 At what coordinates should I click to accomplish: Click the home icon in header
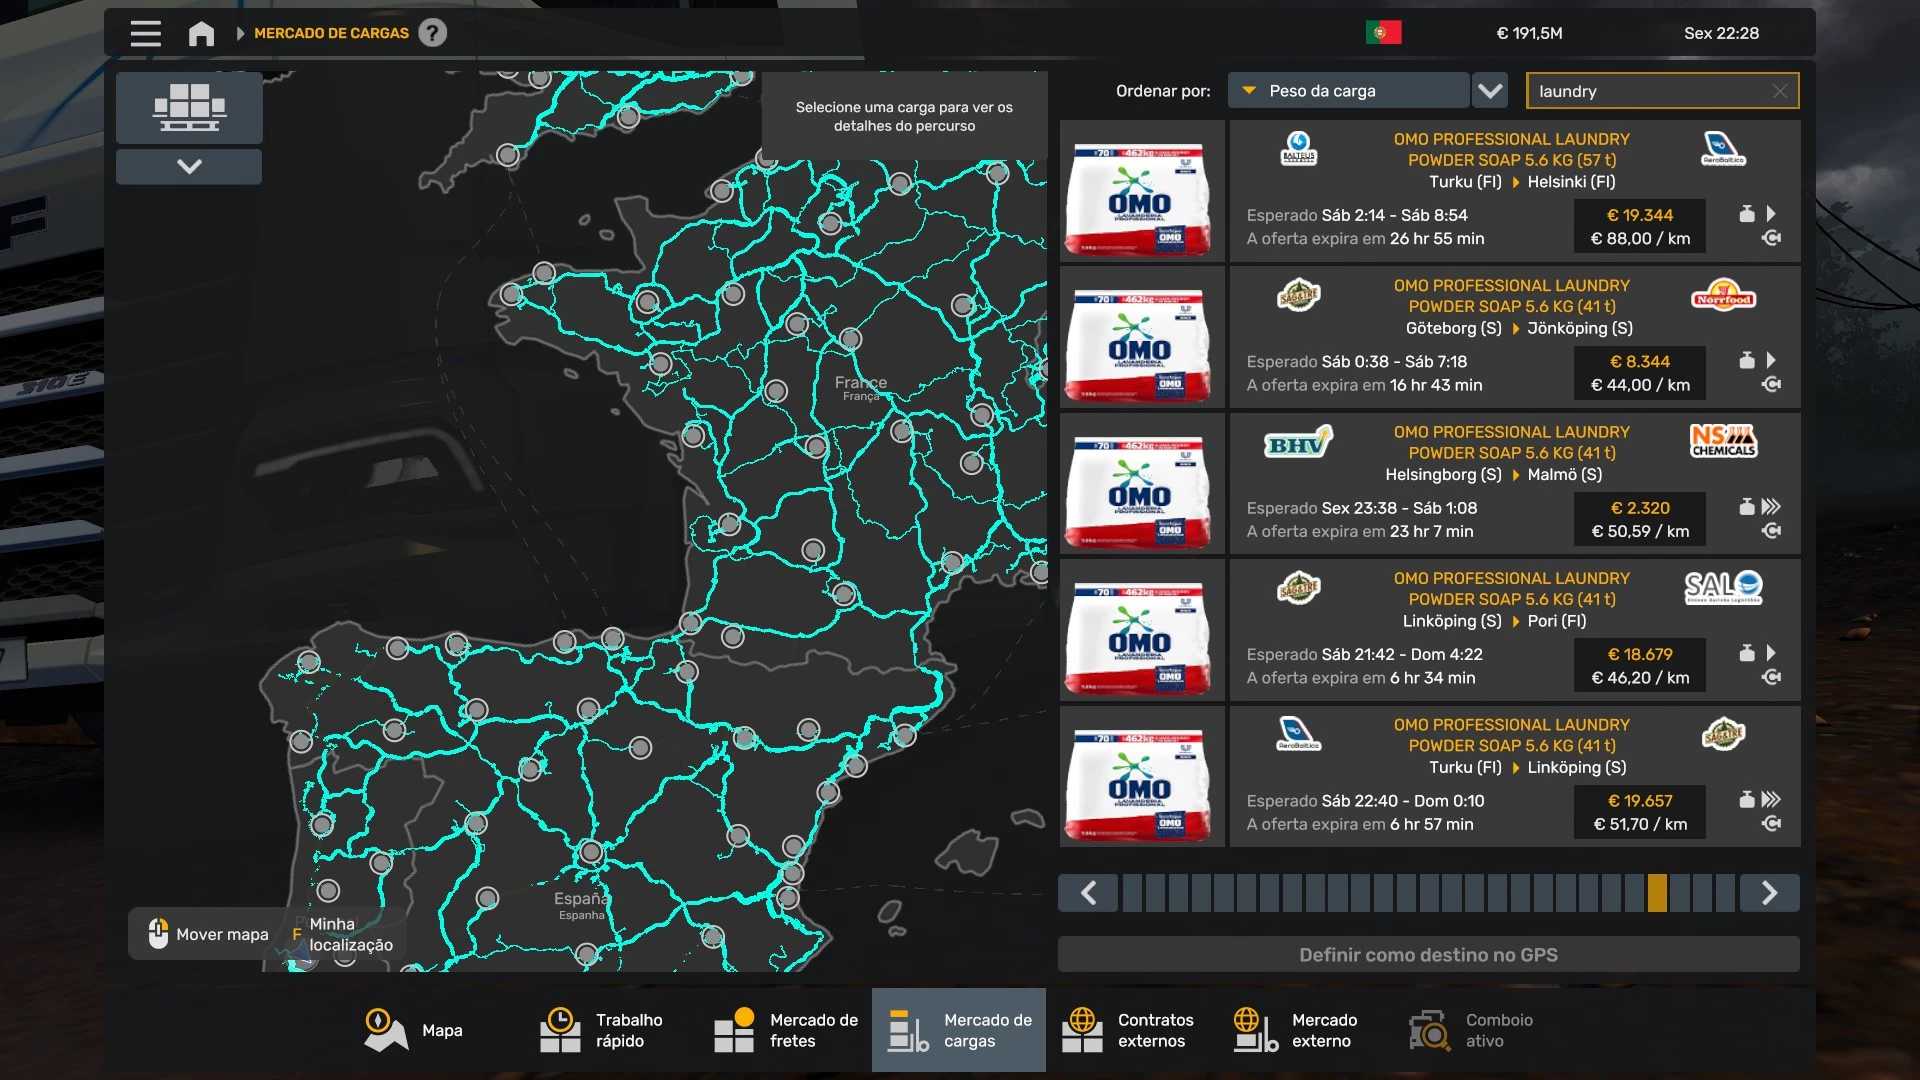coord(201,33)
